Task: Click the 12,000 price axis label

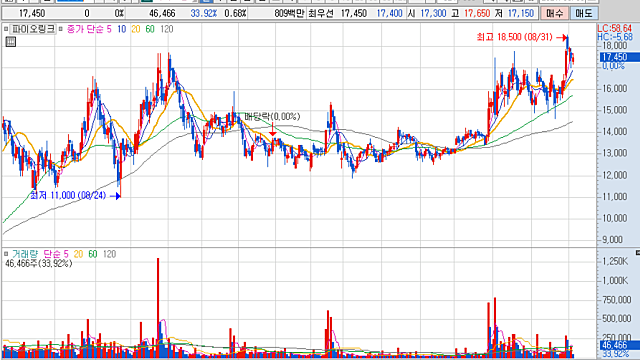Action: coord(615,175)
